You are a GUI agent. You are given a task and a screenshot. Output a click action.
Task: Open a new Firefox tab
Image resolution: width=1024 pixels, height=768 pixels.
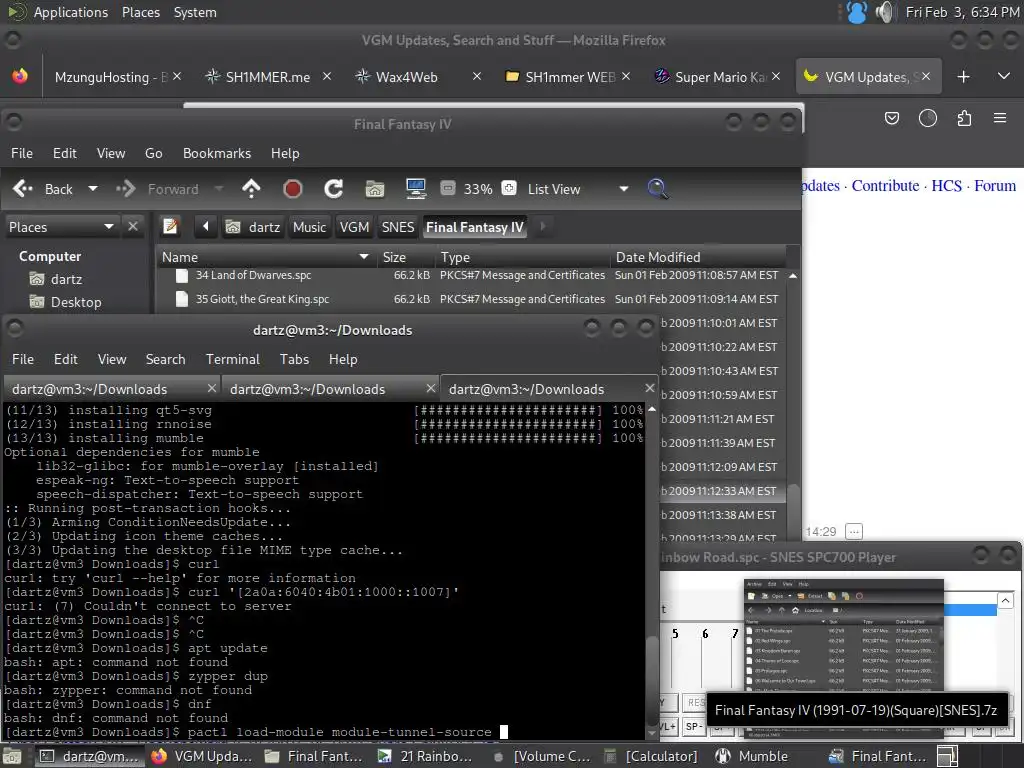[x=963, y=77]
